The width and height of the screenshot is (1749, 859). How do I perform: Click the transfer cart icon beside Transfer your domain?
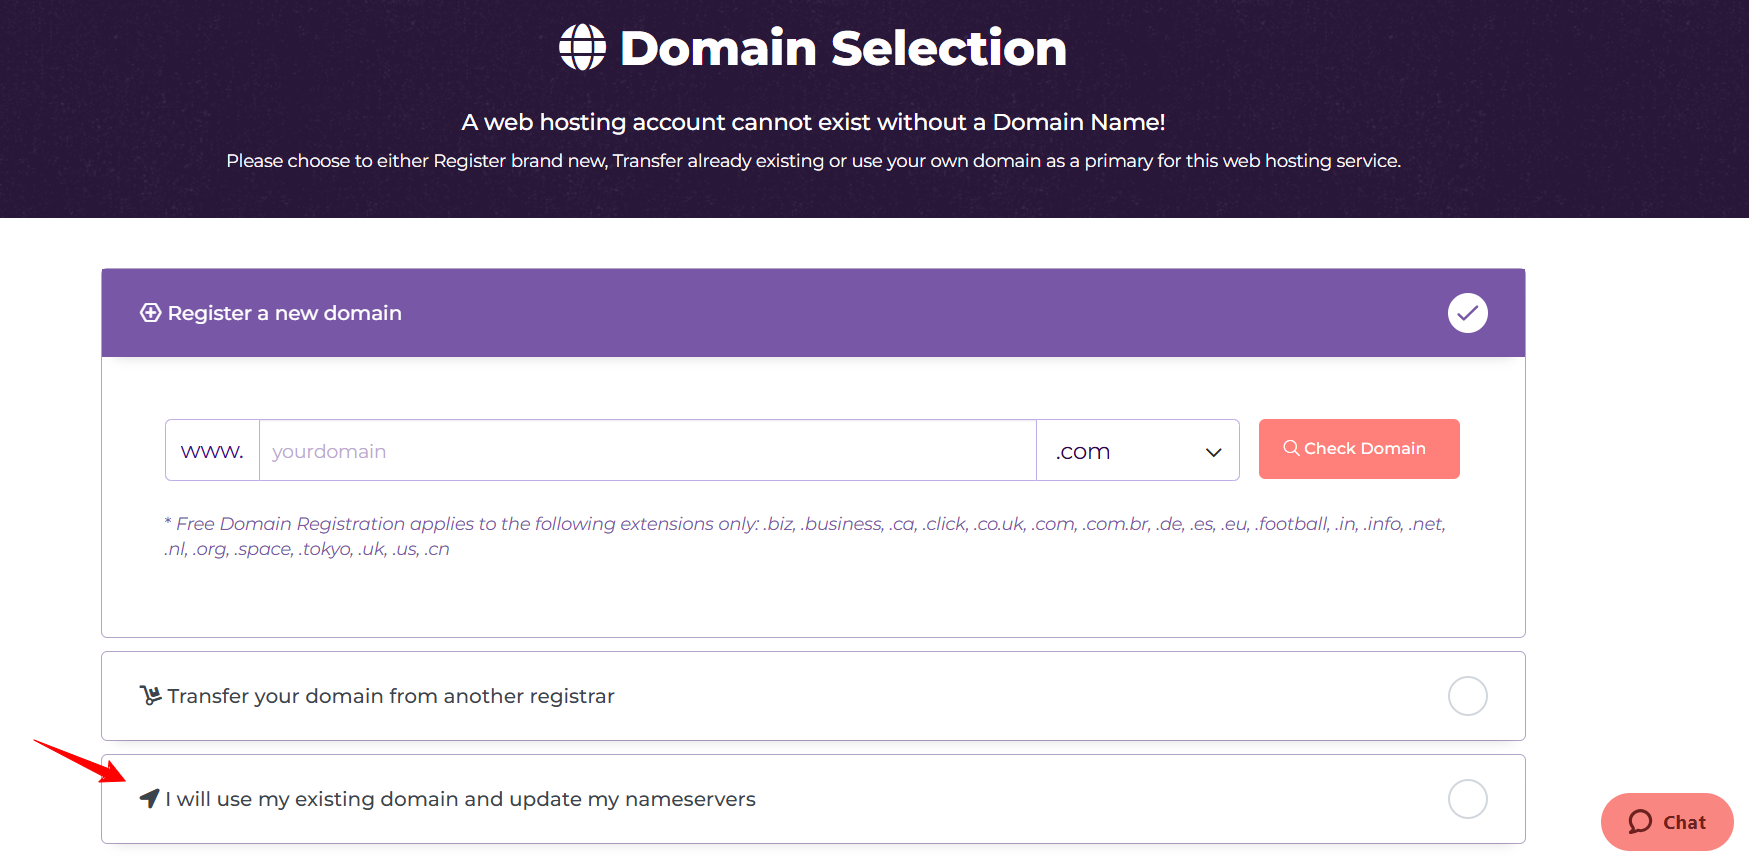[150, 695]
